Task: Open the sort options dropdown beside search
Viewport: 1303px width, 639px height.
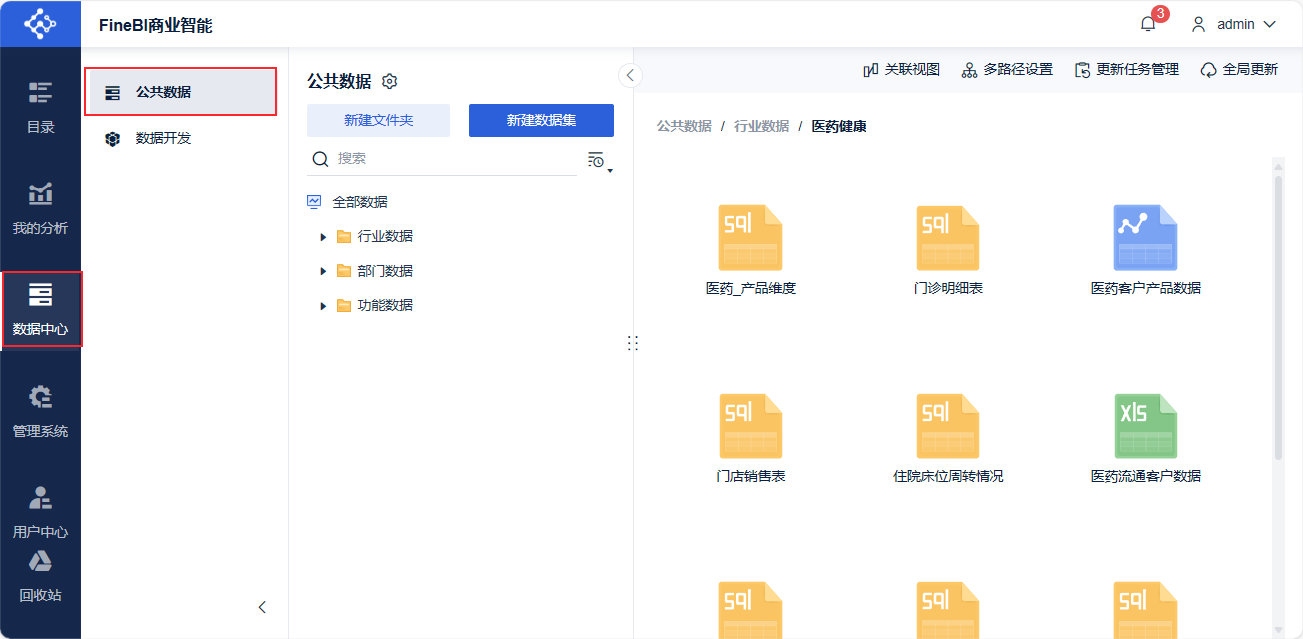Action: [x=598, y=160]
